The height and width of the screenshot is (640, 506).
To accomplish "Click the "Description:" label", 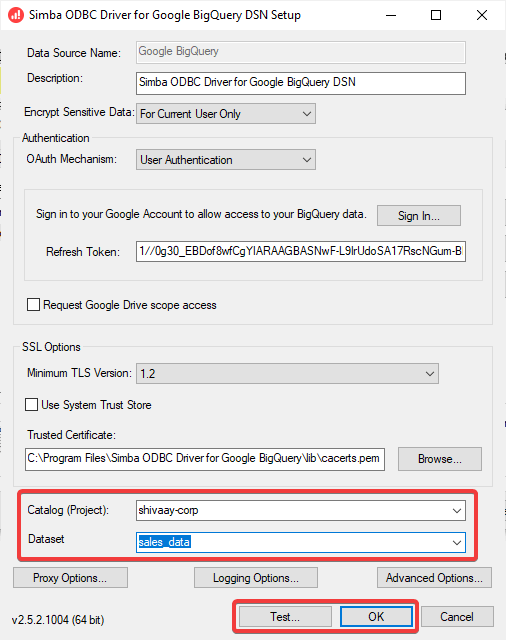I will coord(55,78).
